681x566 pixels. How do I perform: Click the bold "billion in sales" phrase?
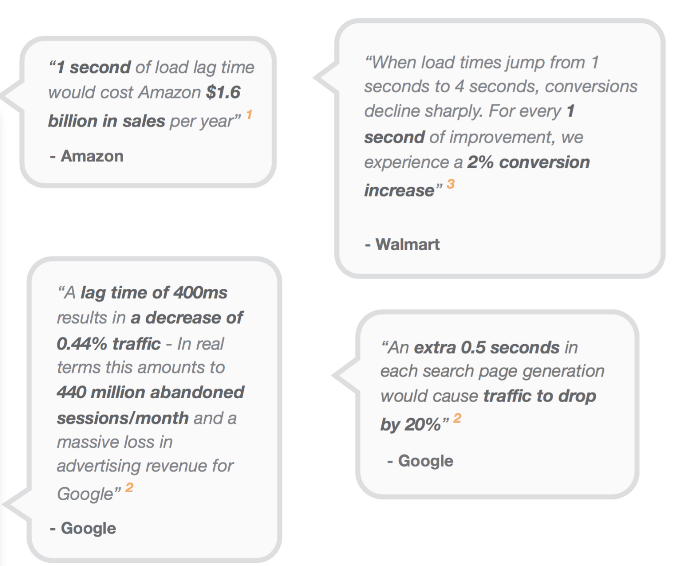click(x=106, y=121)
